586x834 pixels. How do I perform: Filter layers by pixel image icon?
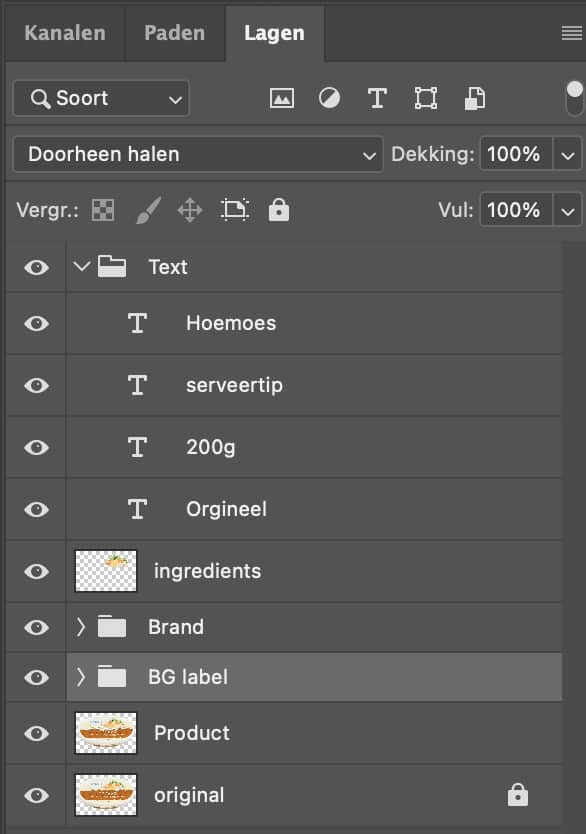click(281, 98)
